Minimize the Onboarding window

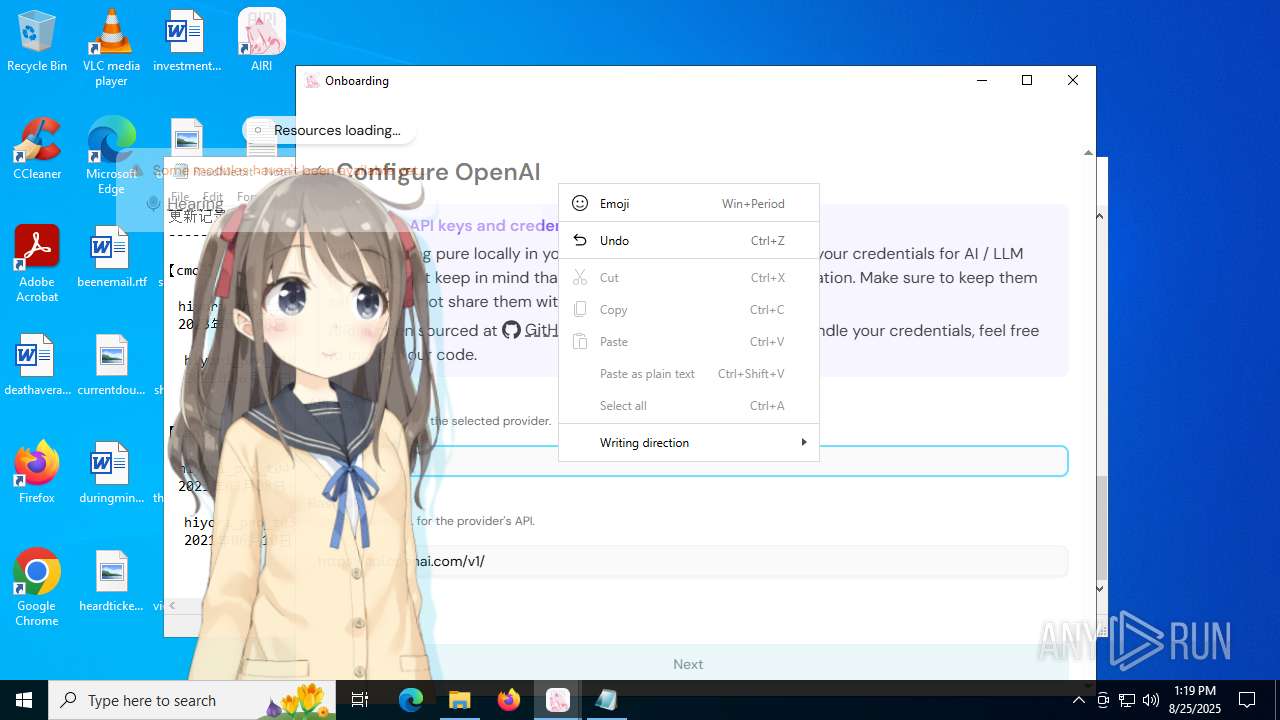click(981, 81)
